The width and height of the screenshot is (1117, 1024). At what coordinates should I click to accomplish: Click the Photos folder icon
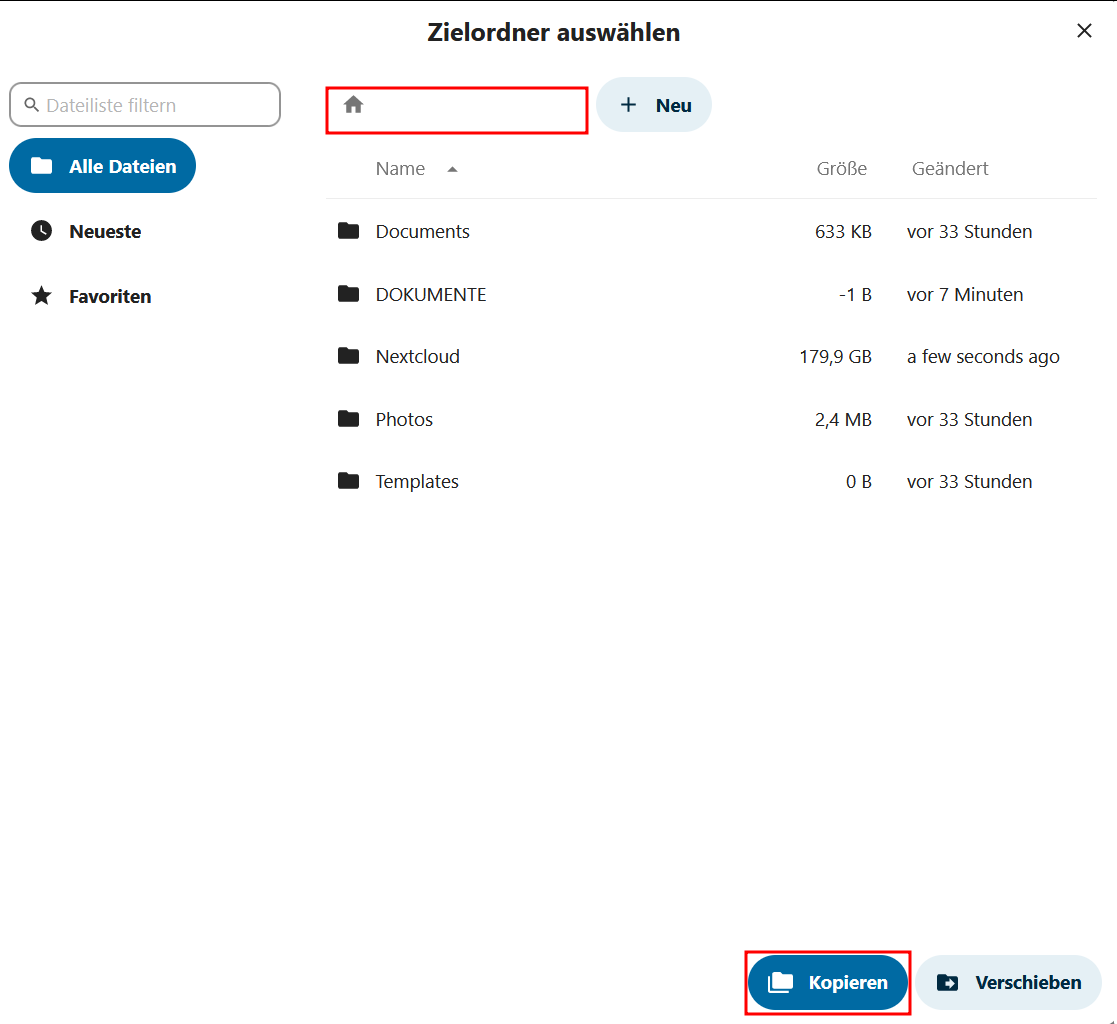point(348,419)
